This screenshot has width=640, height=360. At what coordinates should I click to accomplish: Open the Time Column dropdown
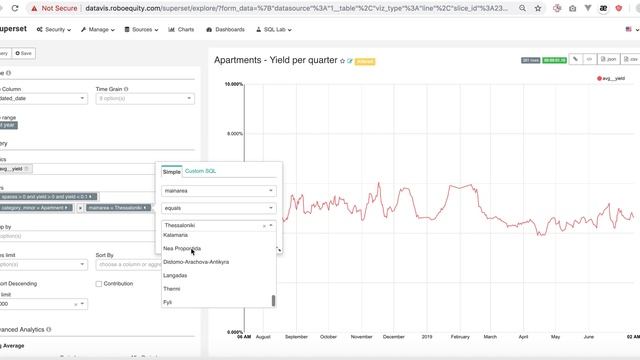pos(43,98)
